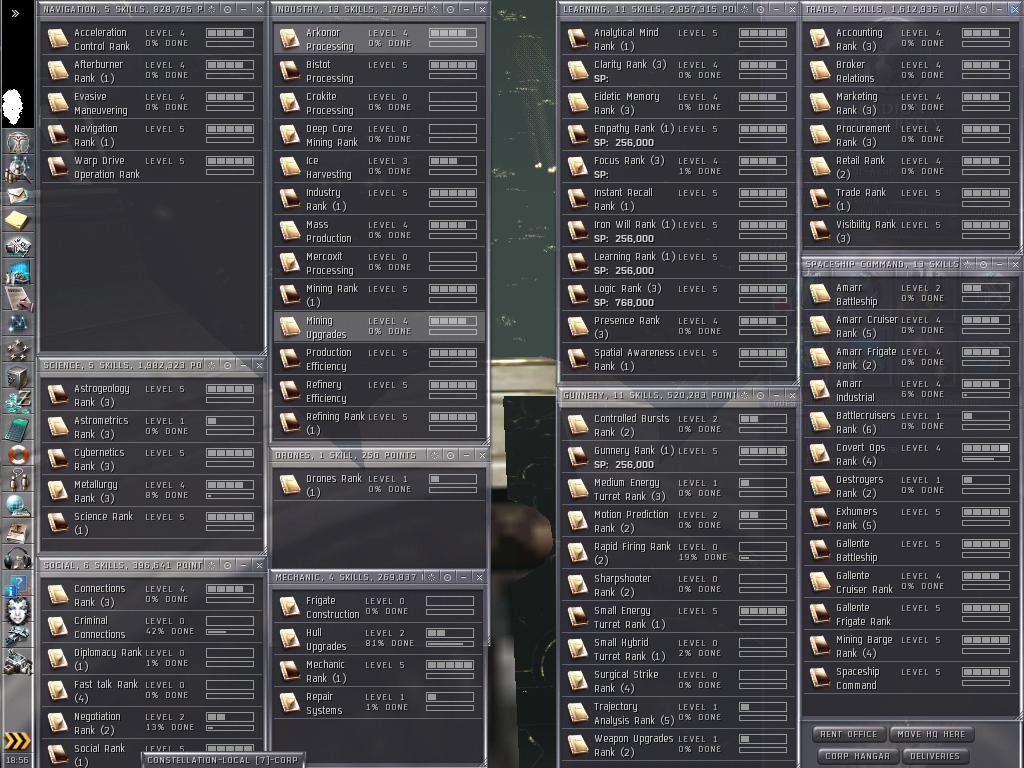This screenshot has width=1024, height=768.
Task: Open the green calculator sidebar icon
Action: pyautogui.click(x=18, y=428)
